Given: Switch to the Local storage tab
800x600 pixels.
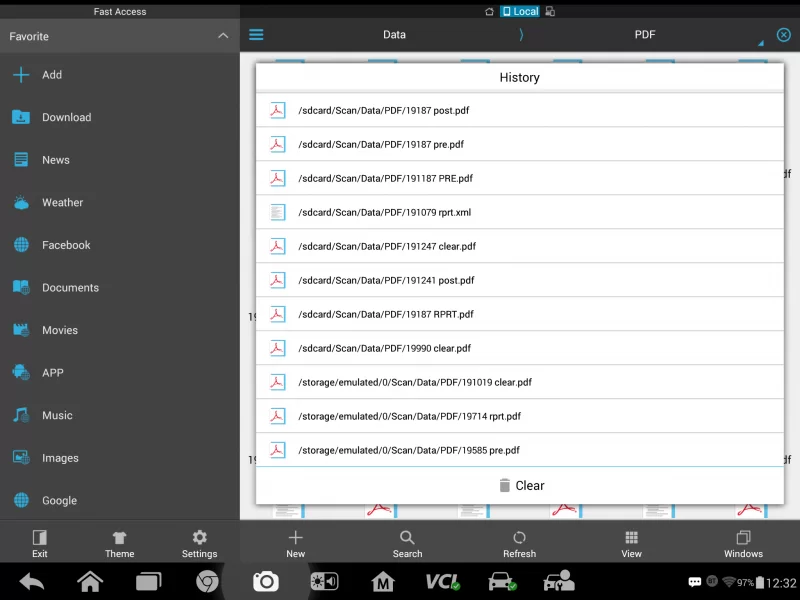Looking at the screenshot, I should 520,12.
